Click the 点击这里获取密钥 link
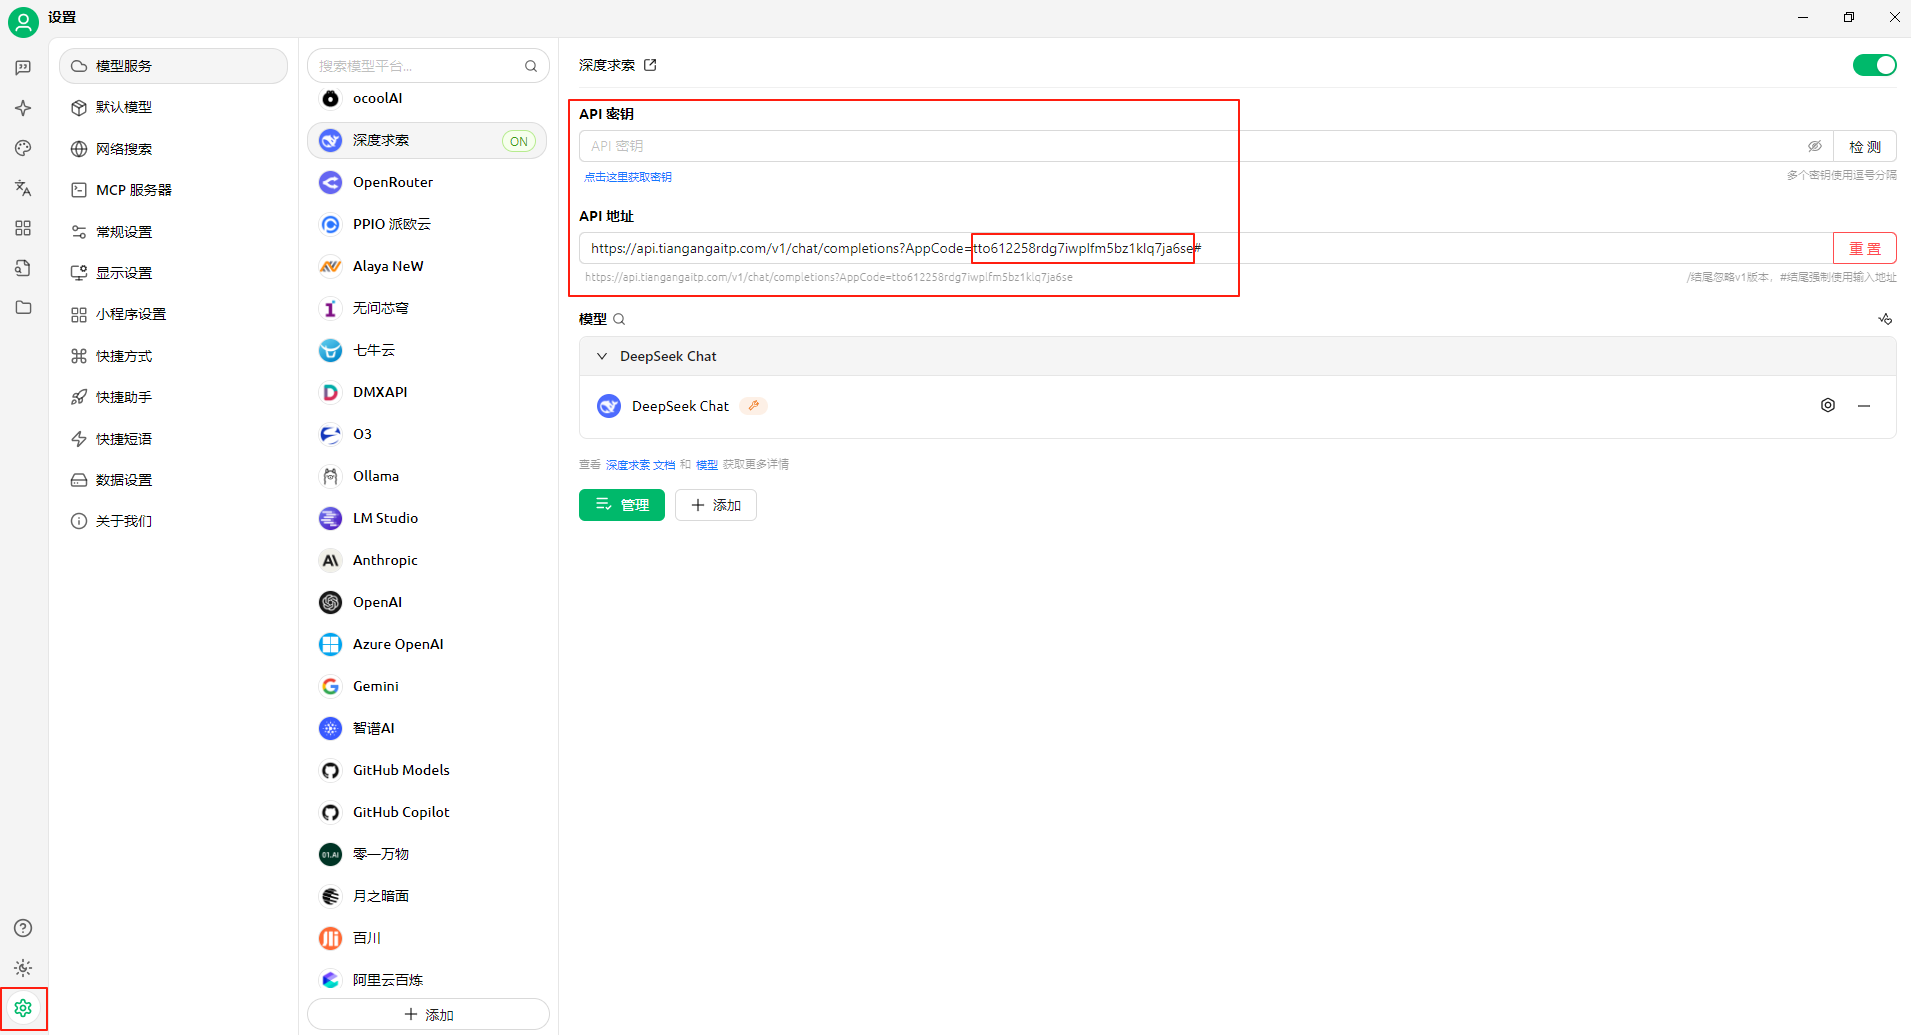This screenshot has height=1035, width=1911. click(627, 175)
